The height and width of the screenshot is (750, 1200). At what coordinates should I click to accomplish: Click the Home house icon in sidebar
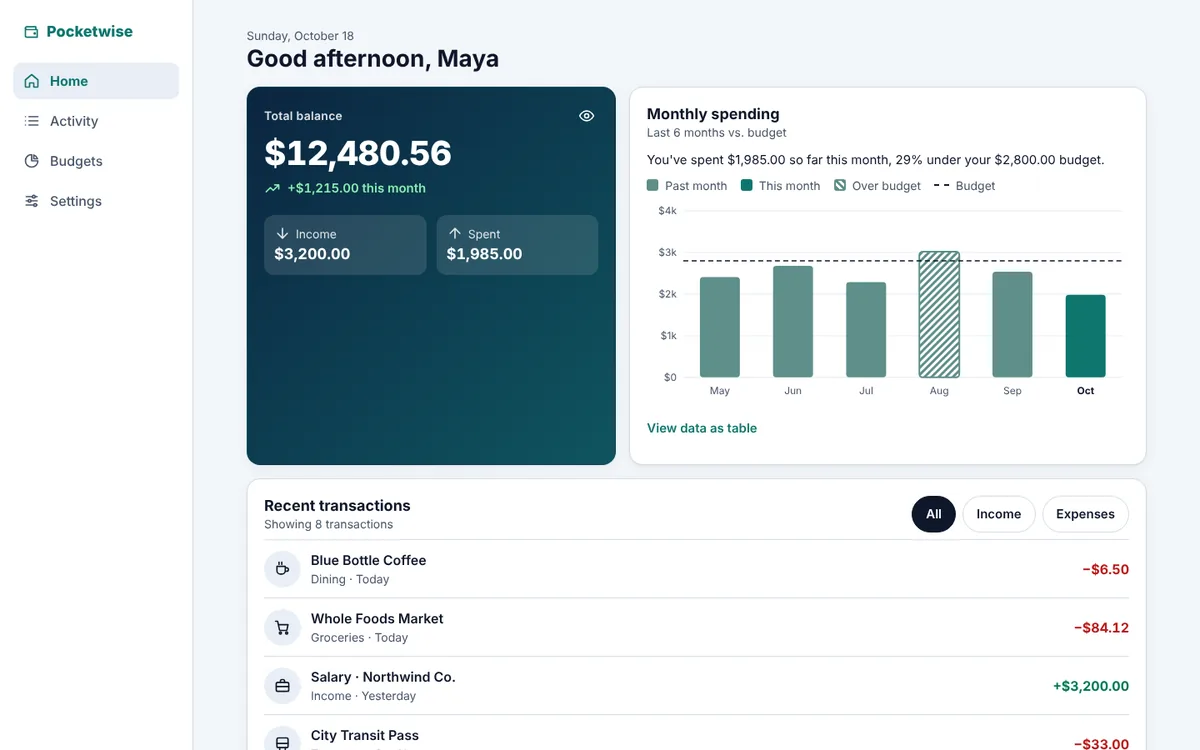(32, 81)
